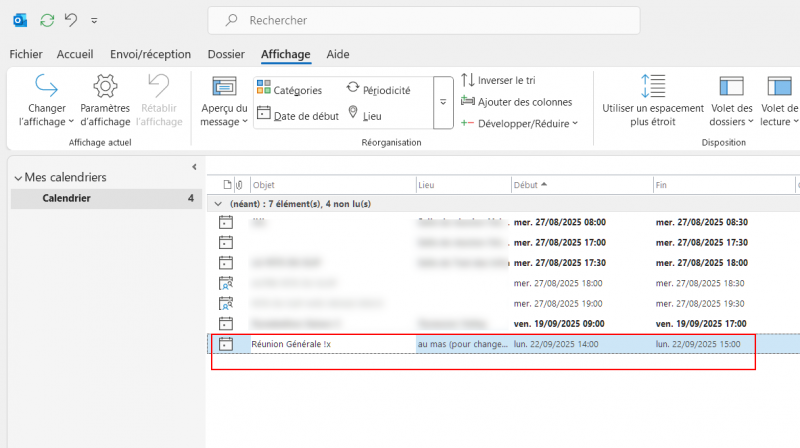Open Paramètres d'affichage gear icon
The height and width of the screenshot is (448, 800).
coord(105,86)
